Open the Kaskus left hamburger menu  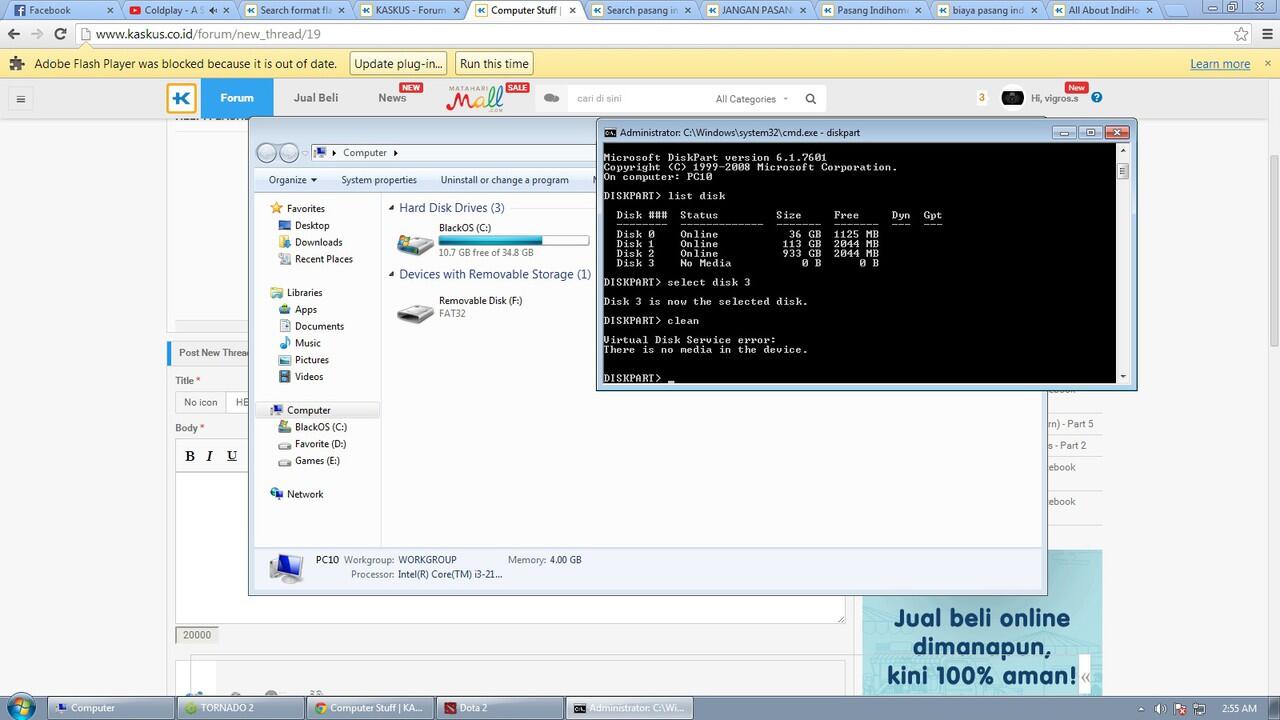click(x=20, y=98)
